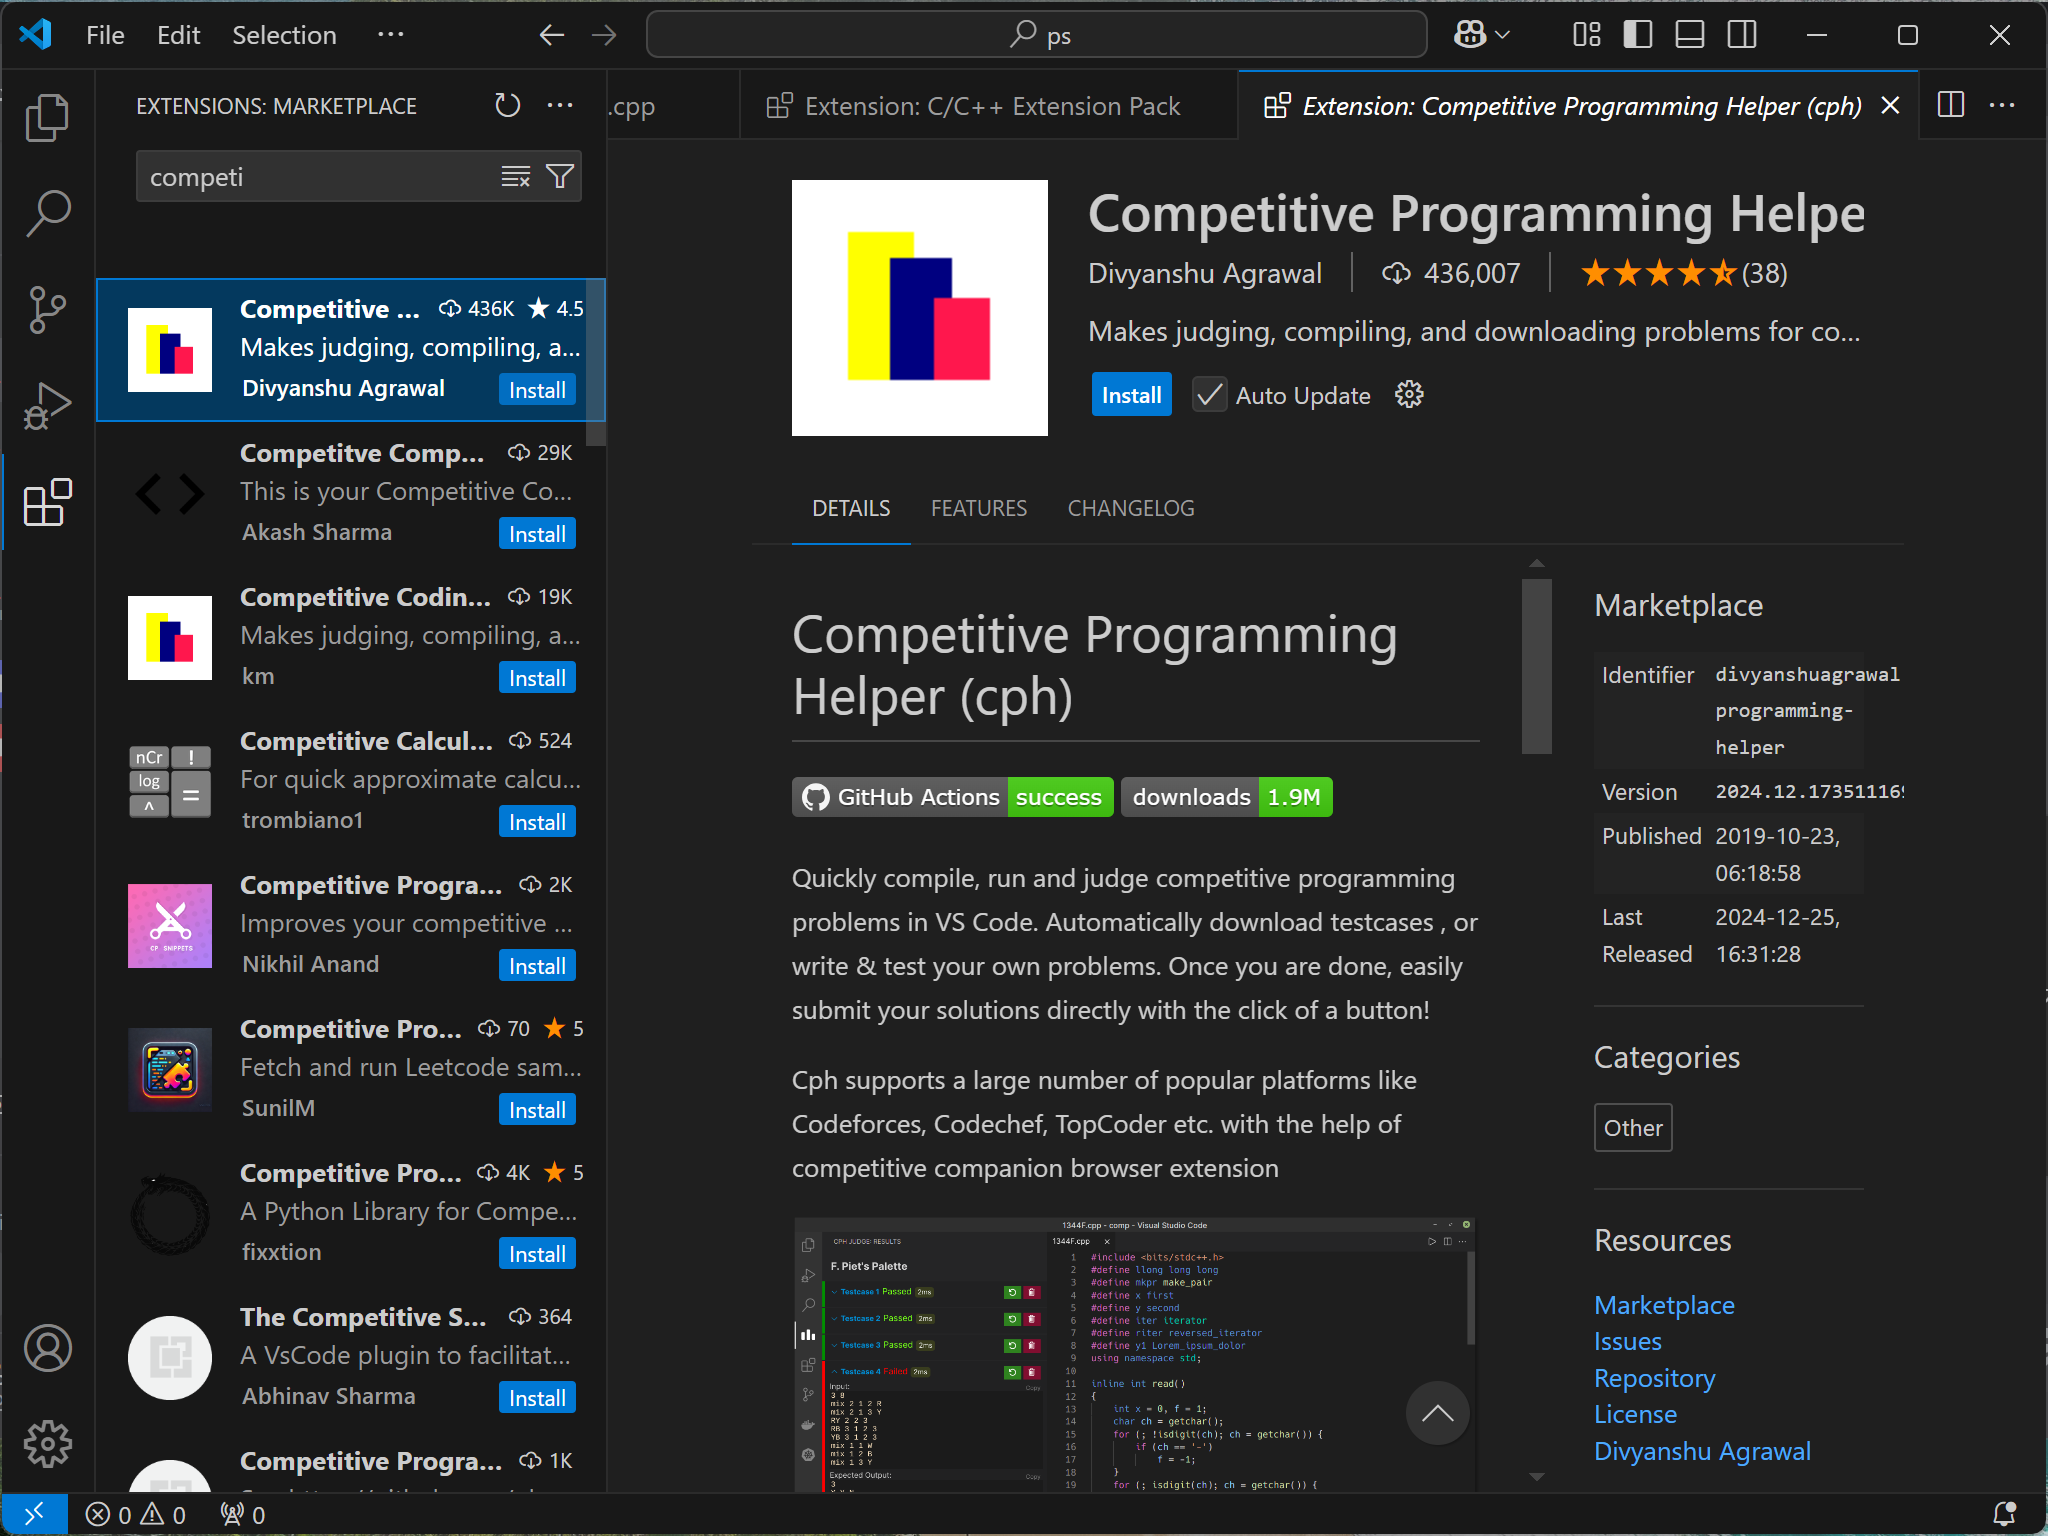Open the Source Control view
Screen dimensions: 2048x1536
pyautogui.click(x=47, y=310)
